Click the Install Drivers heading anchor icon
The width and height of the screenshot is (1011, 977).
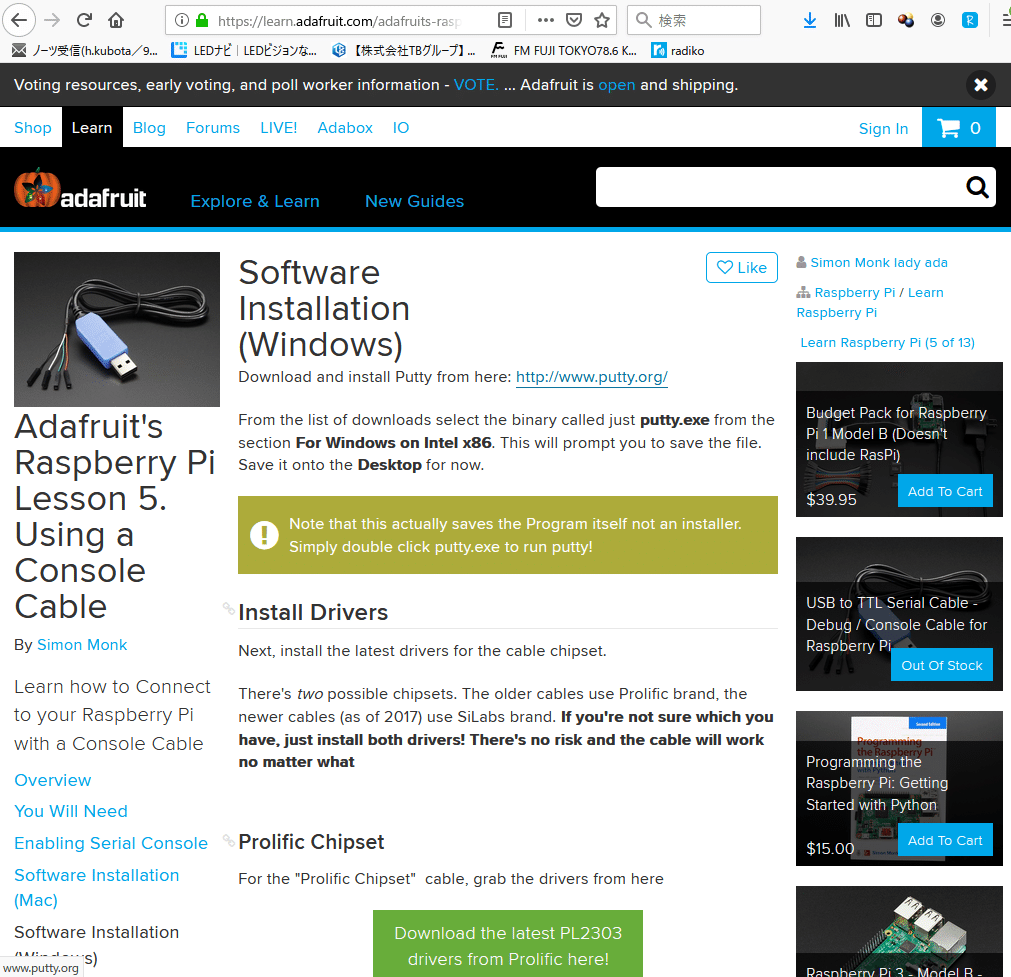pyautogui.click(x=228, y=608)
